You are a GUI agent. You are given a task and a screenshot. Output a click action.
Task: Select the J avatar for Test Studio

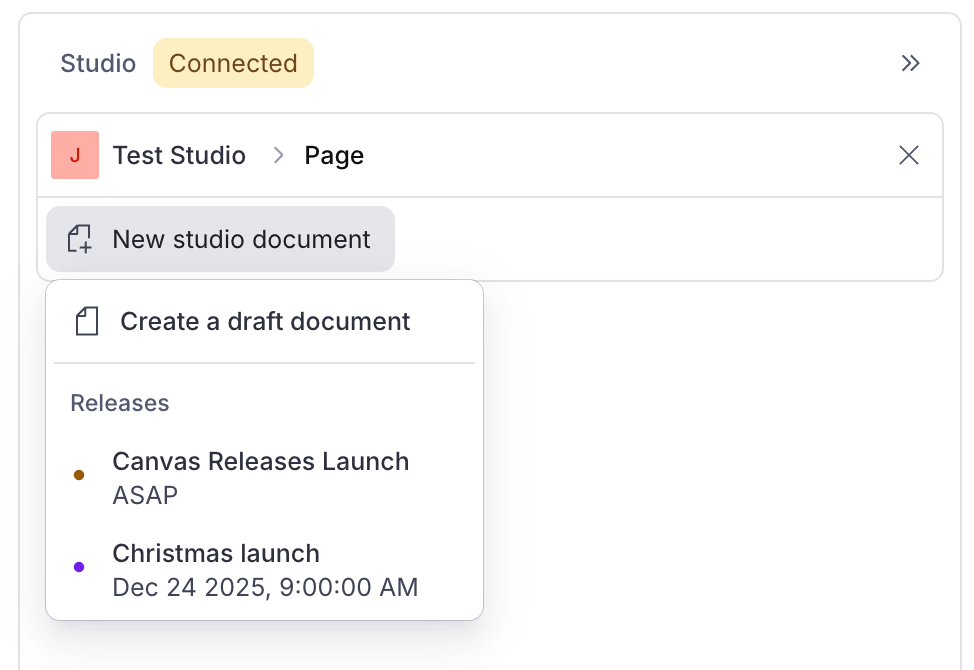75,155
